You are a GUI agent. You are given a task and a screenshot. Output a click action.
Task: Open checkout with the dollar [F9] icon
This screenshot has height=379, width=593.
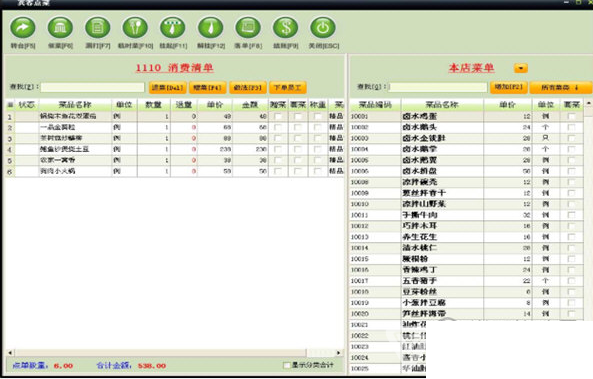tap(286, 28)
